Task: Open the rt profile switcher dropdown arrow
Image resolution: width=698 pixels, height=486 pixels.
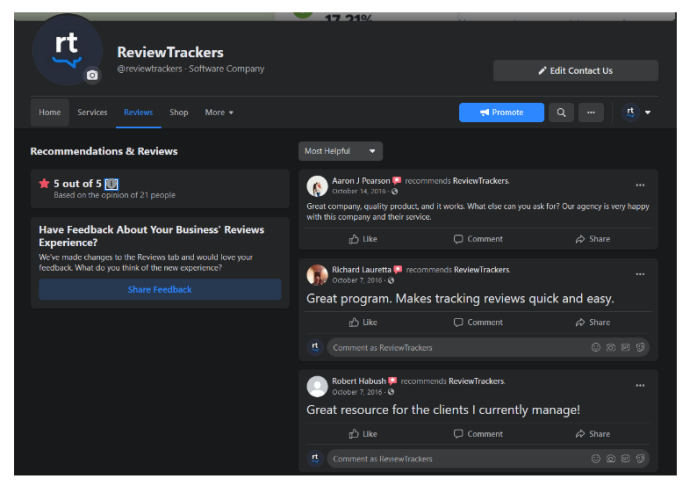Action: (x=648, y=113)
